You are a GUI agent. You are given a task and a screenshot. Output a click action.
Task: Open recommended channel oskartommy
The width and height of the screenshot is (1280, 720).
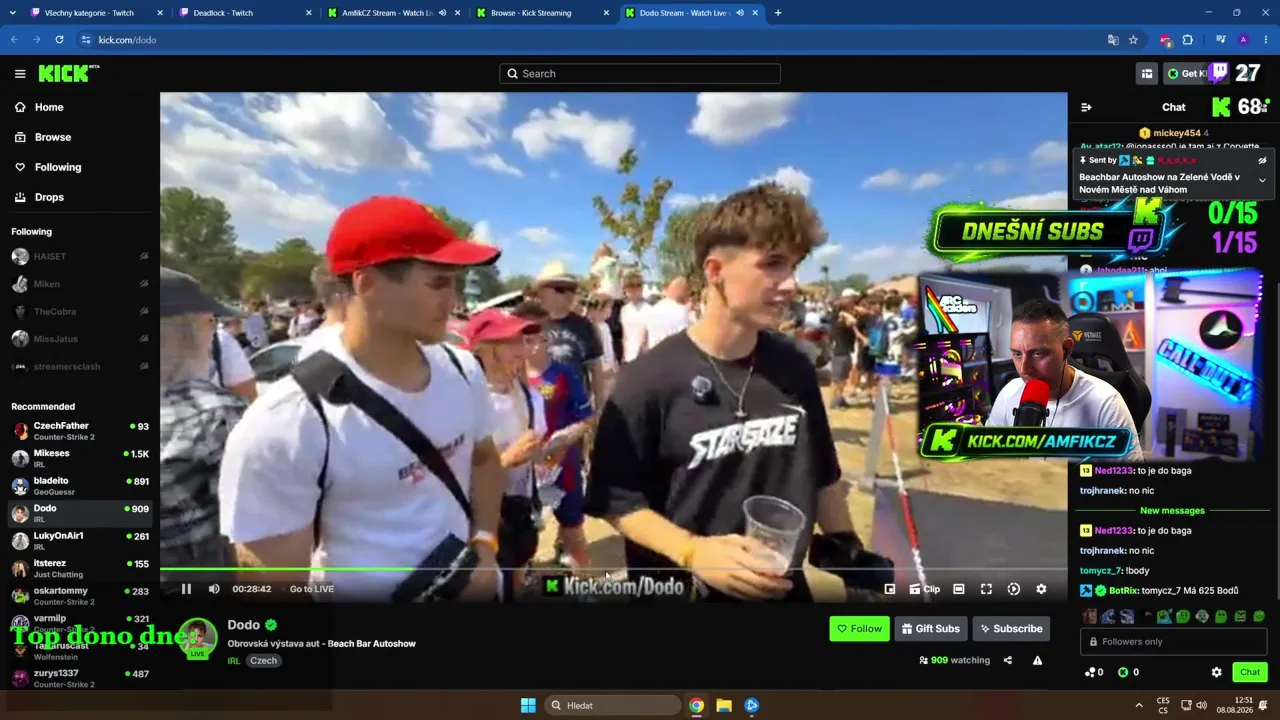[80, 596]
